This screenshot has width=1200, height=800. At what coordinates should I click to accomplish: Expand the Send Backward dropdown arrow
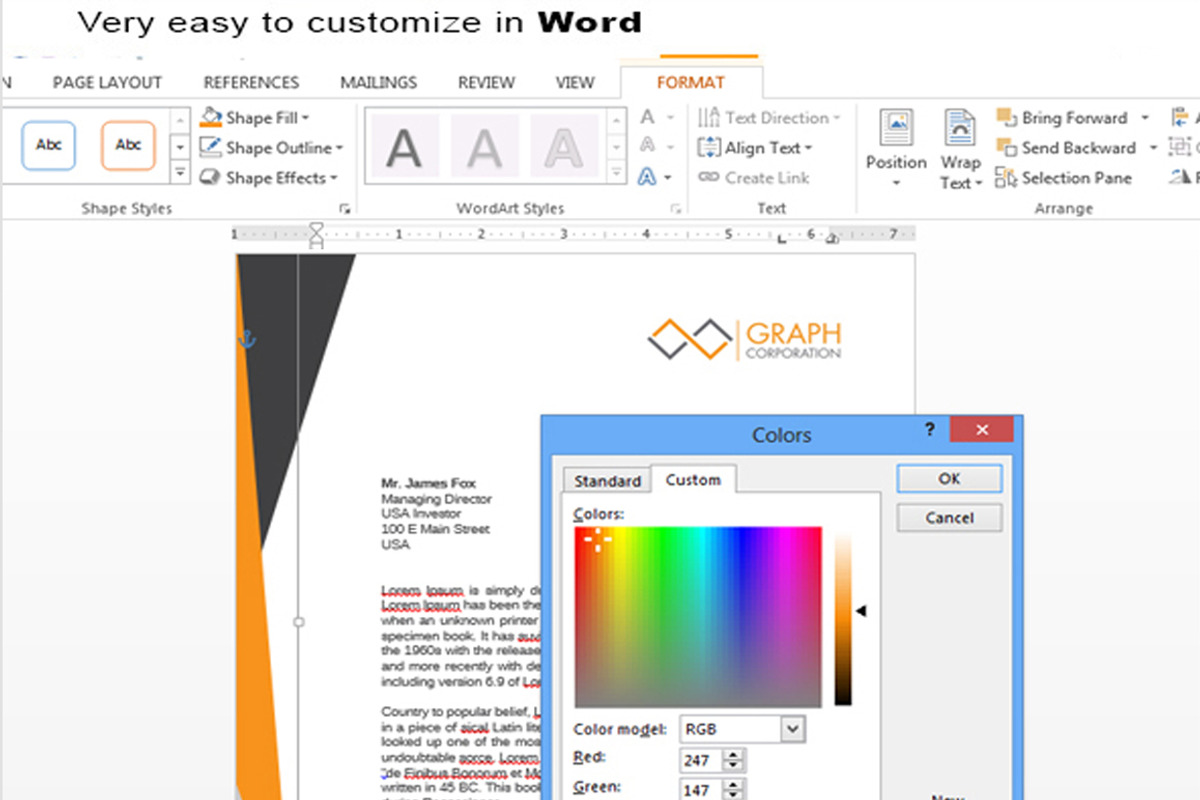point(1152,148)
